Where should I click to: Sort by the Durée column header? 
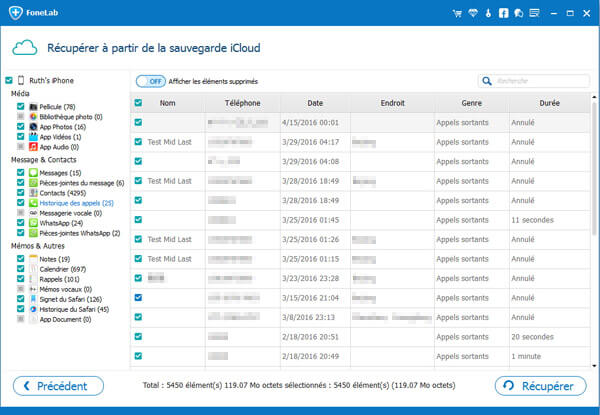coord(550,103)
